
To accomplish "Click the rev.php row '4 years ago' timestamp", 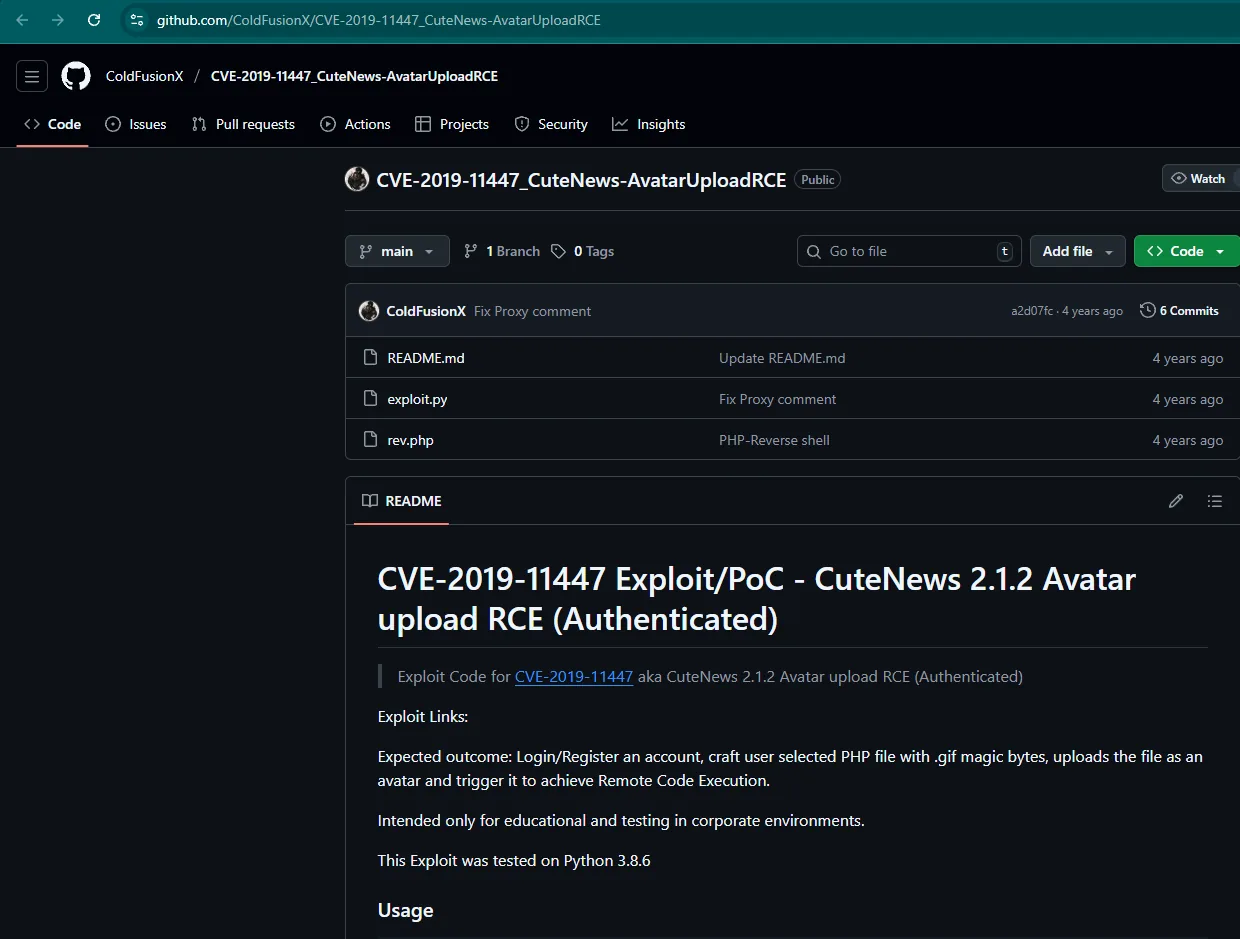I will pos(1188,440).
